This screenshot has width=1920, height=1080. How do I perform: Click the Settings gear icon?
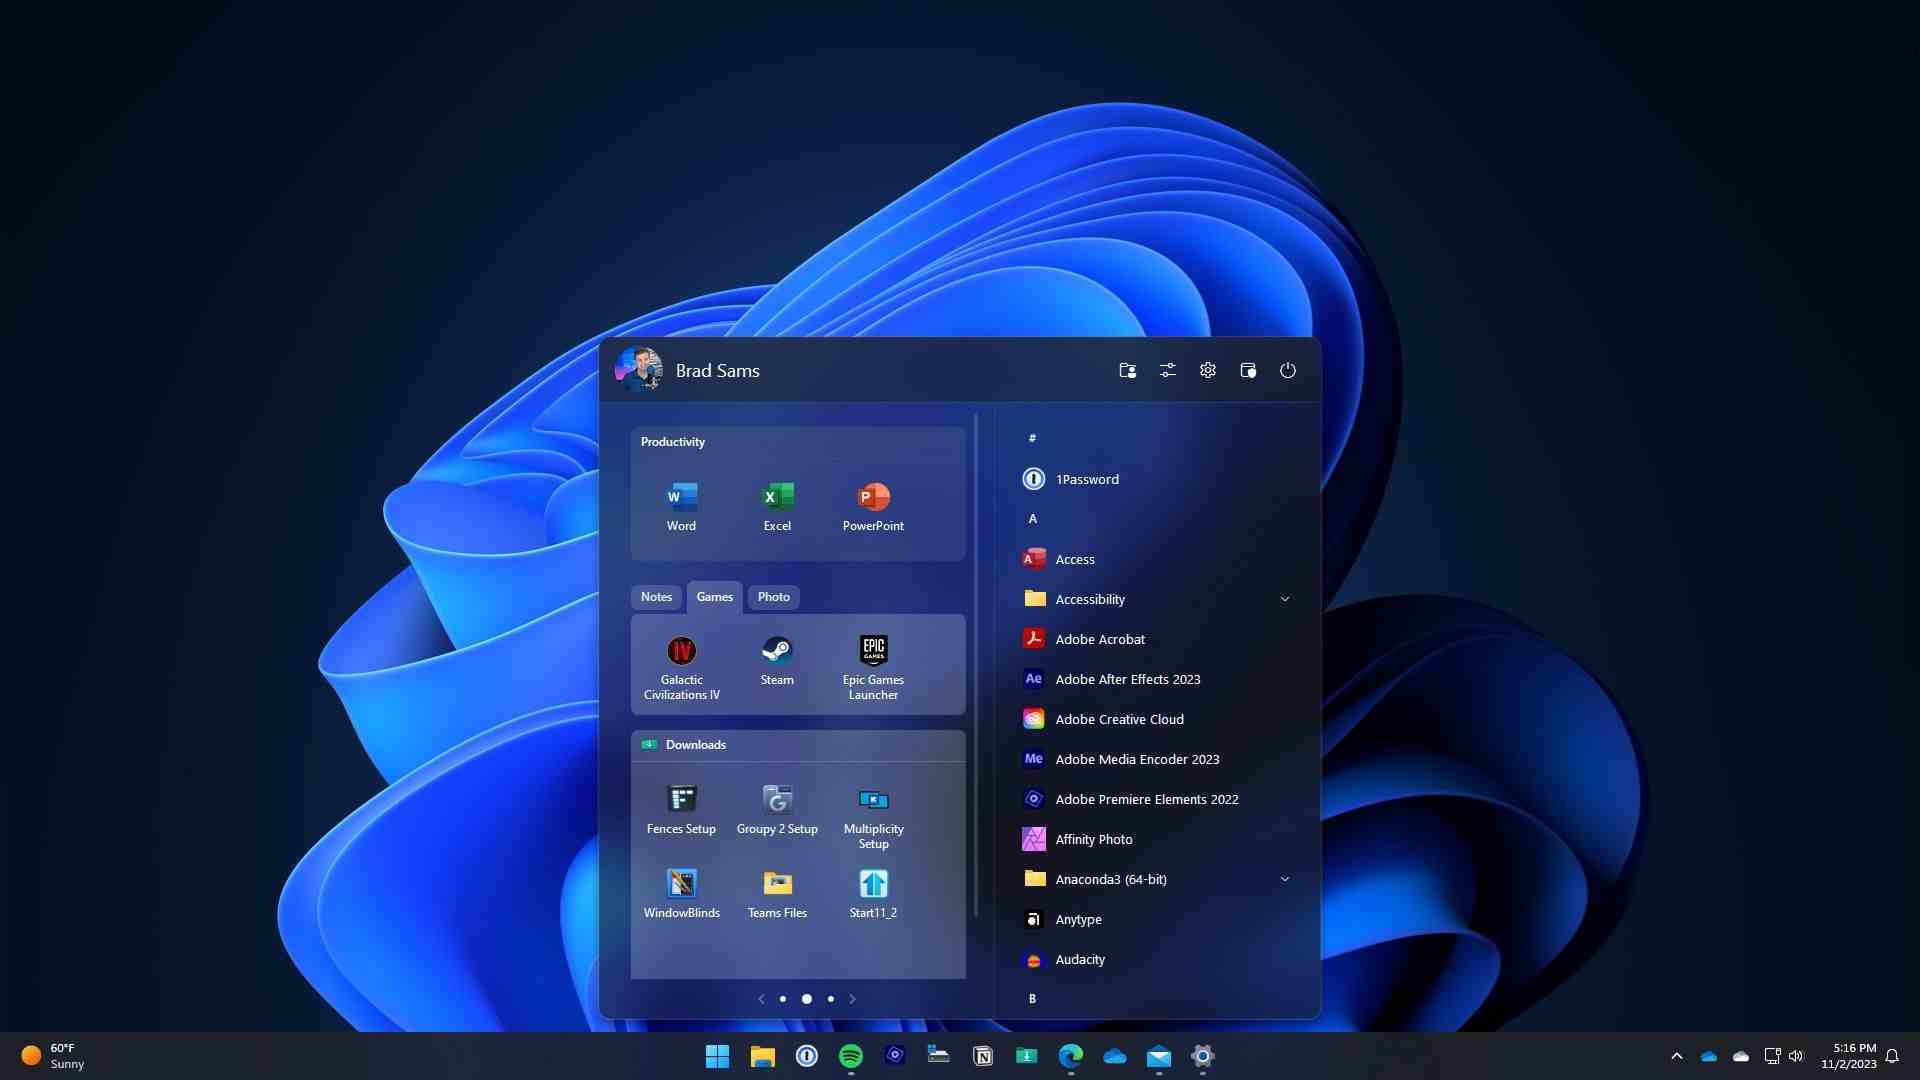1207,369
